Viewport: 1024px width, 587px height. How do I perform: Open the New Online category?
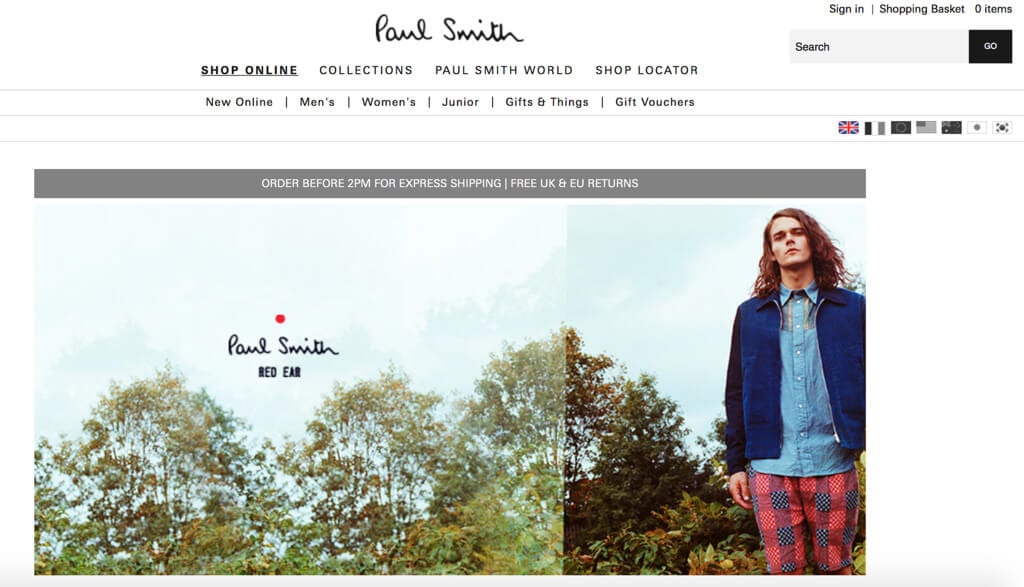point(239,102)
